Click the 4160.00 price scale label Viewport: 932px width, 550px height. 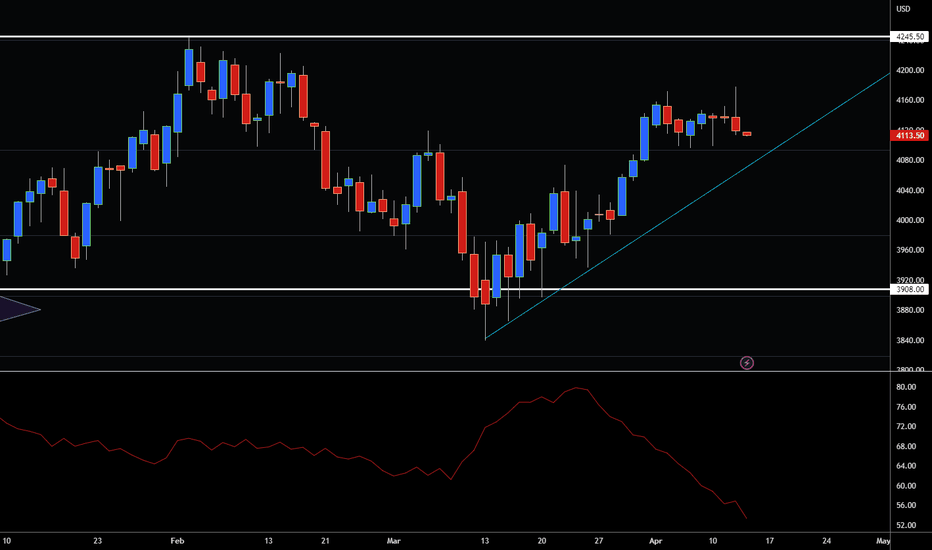click(910, 100)
